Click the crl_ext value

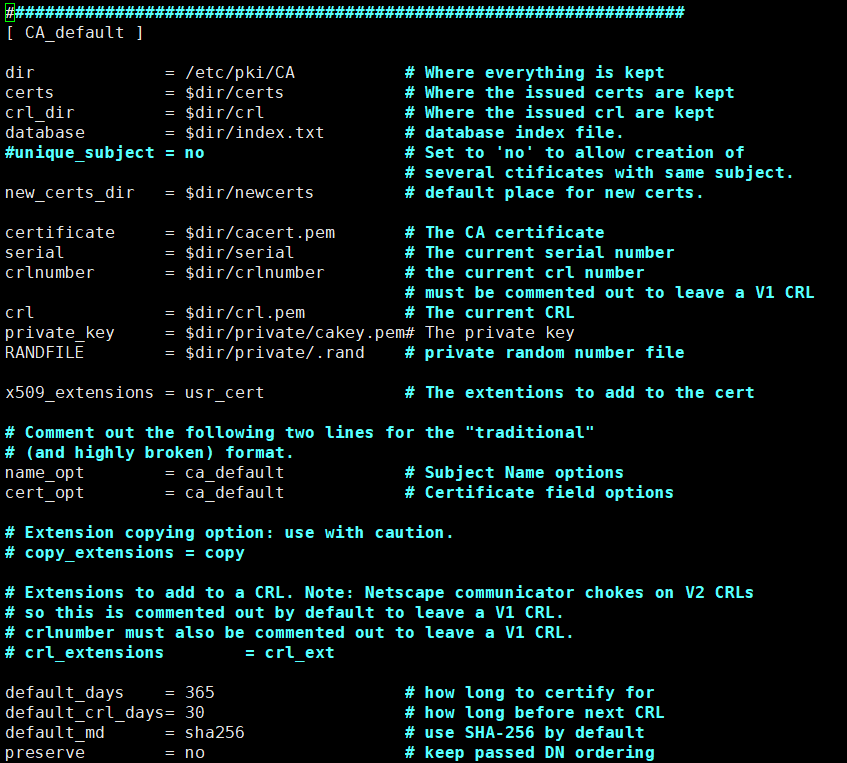pos(299,653)
